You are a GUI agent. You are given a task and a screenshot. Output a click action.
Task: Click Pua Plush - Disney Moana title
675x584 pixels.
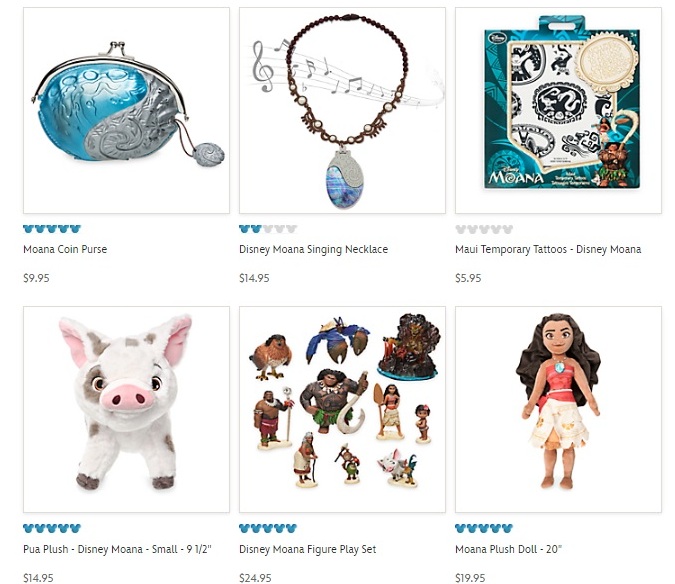[x=118, y=549]
